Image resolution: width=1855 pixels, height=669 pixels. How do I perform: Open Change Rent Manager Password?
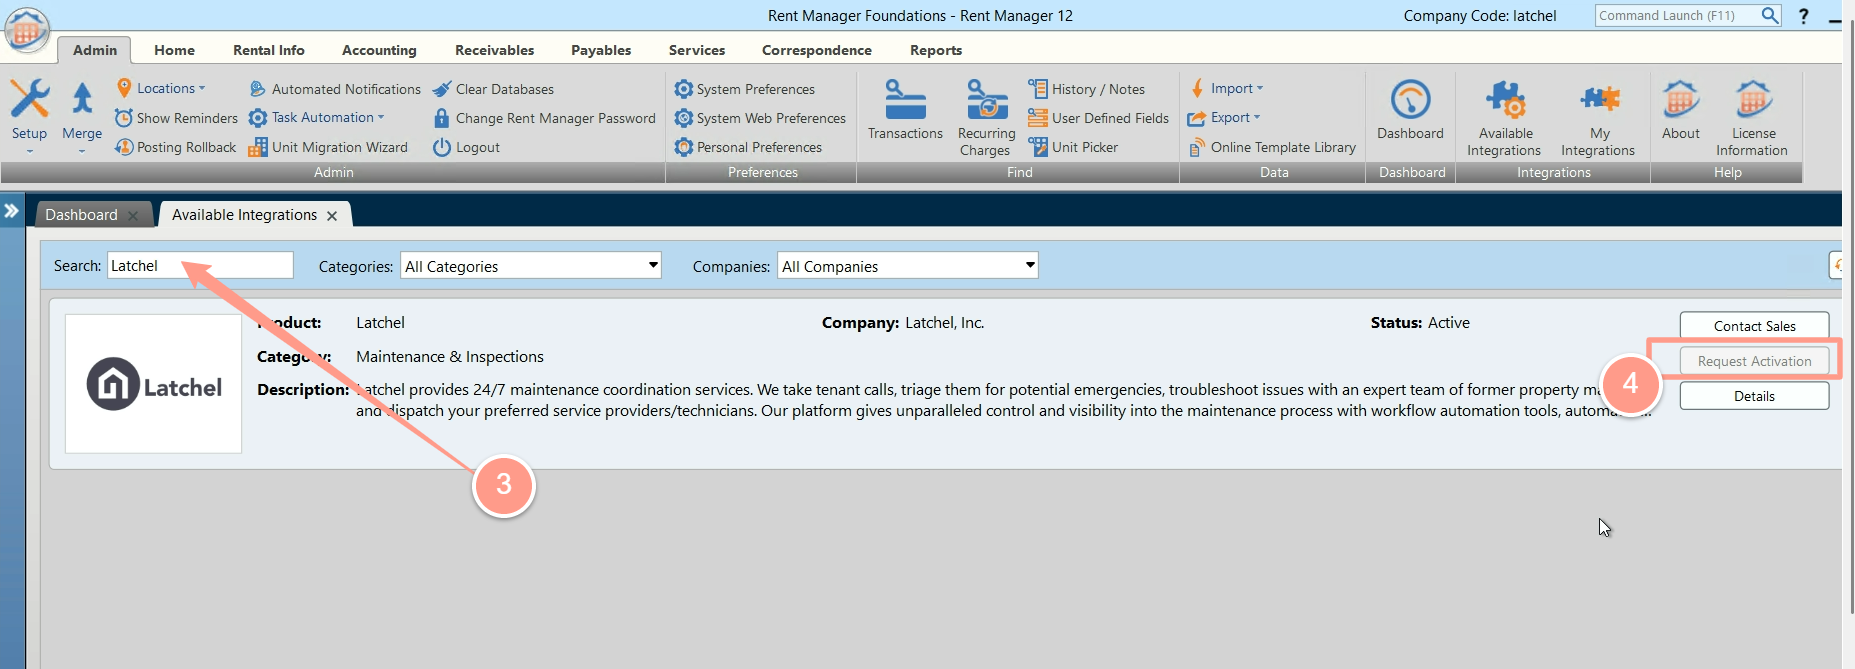click(544, 118)
